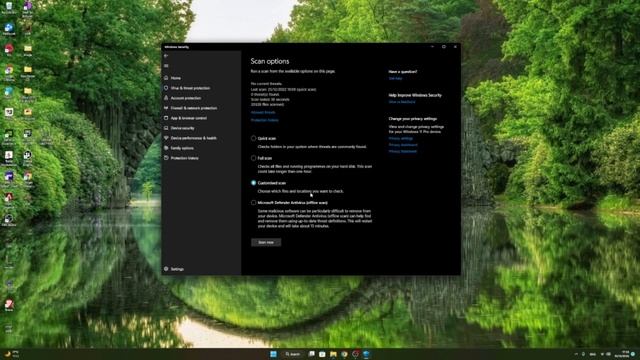The height and width of the screenshot is (360, 640).
Task: Click the weather widget on taskbar
Action: pos(11,354)
